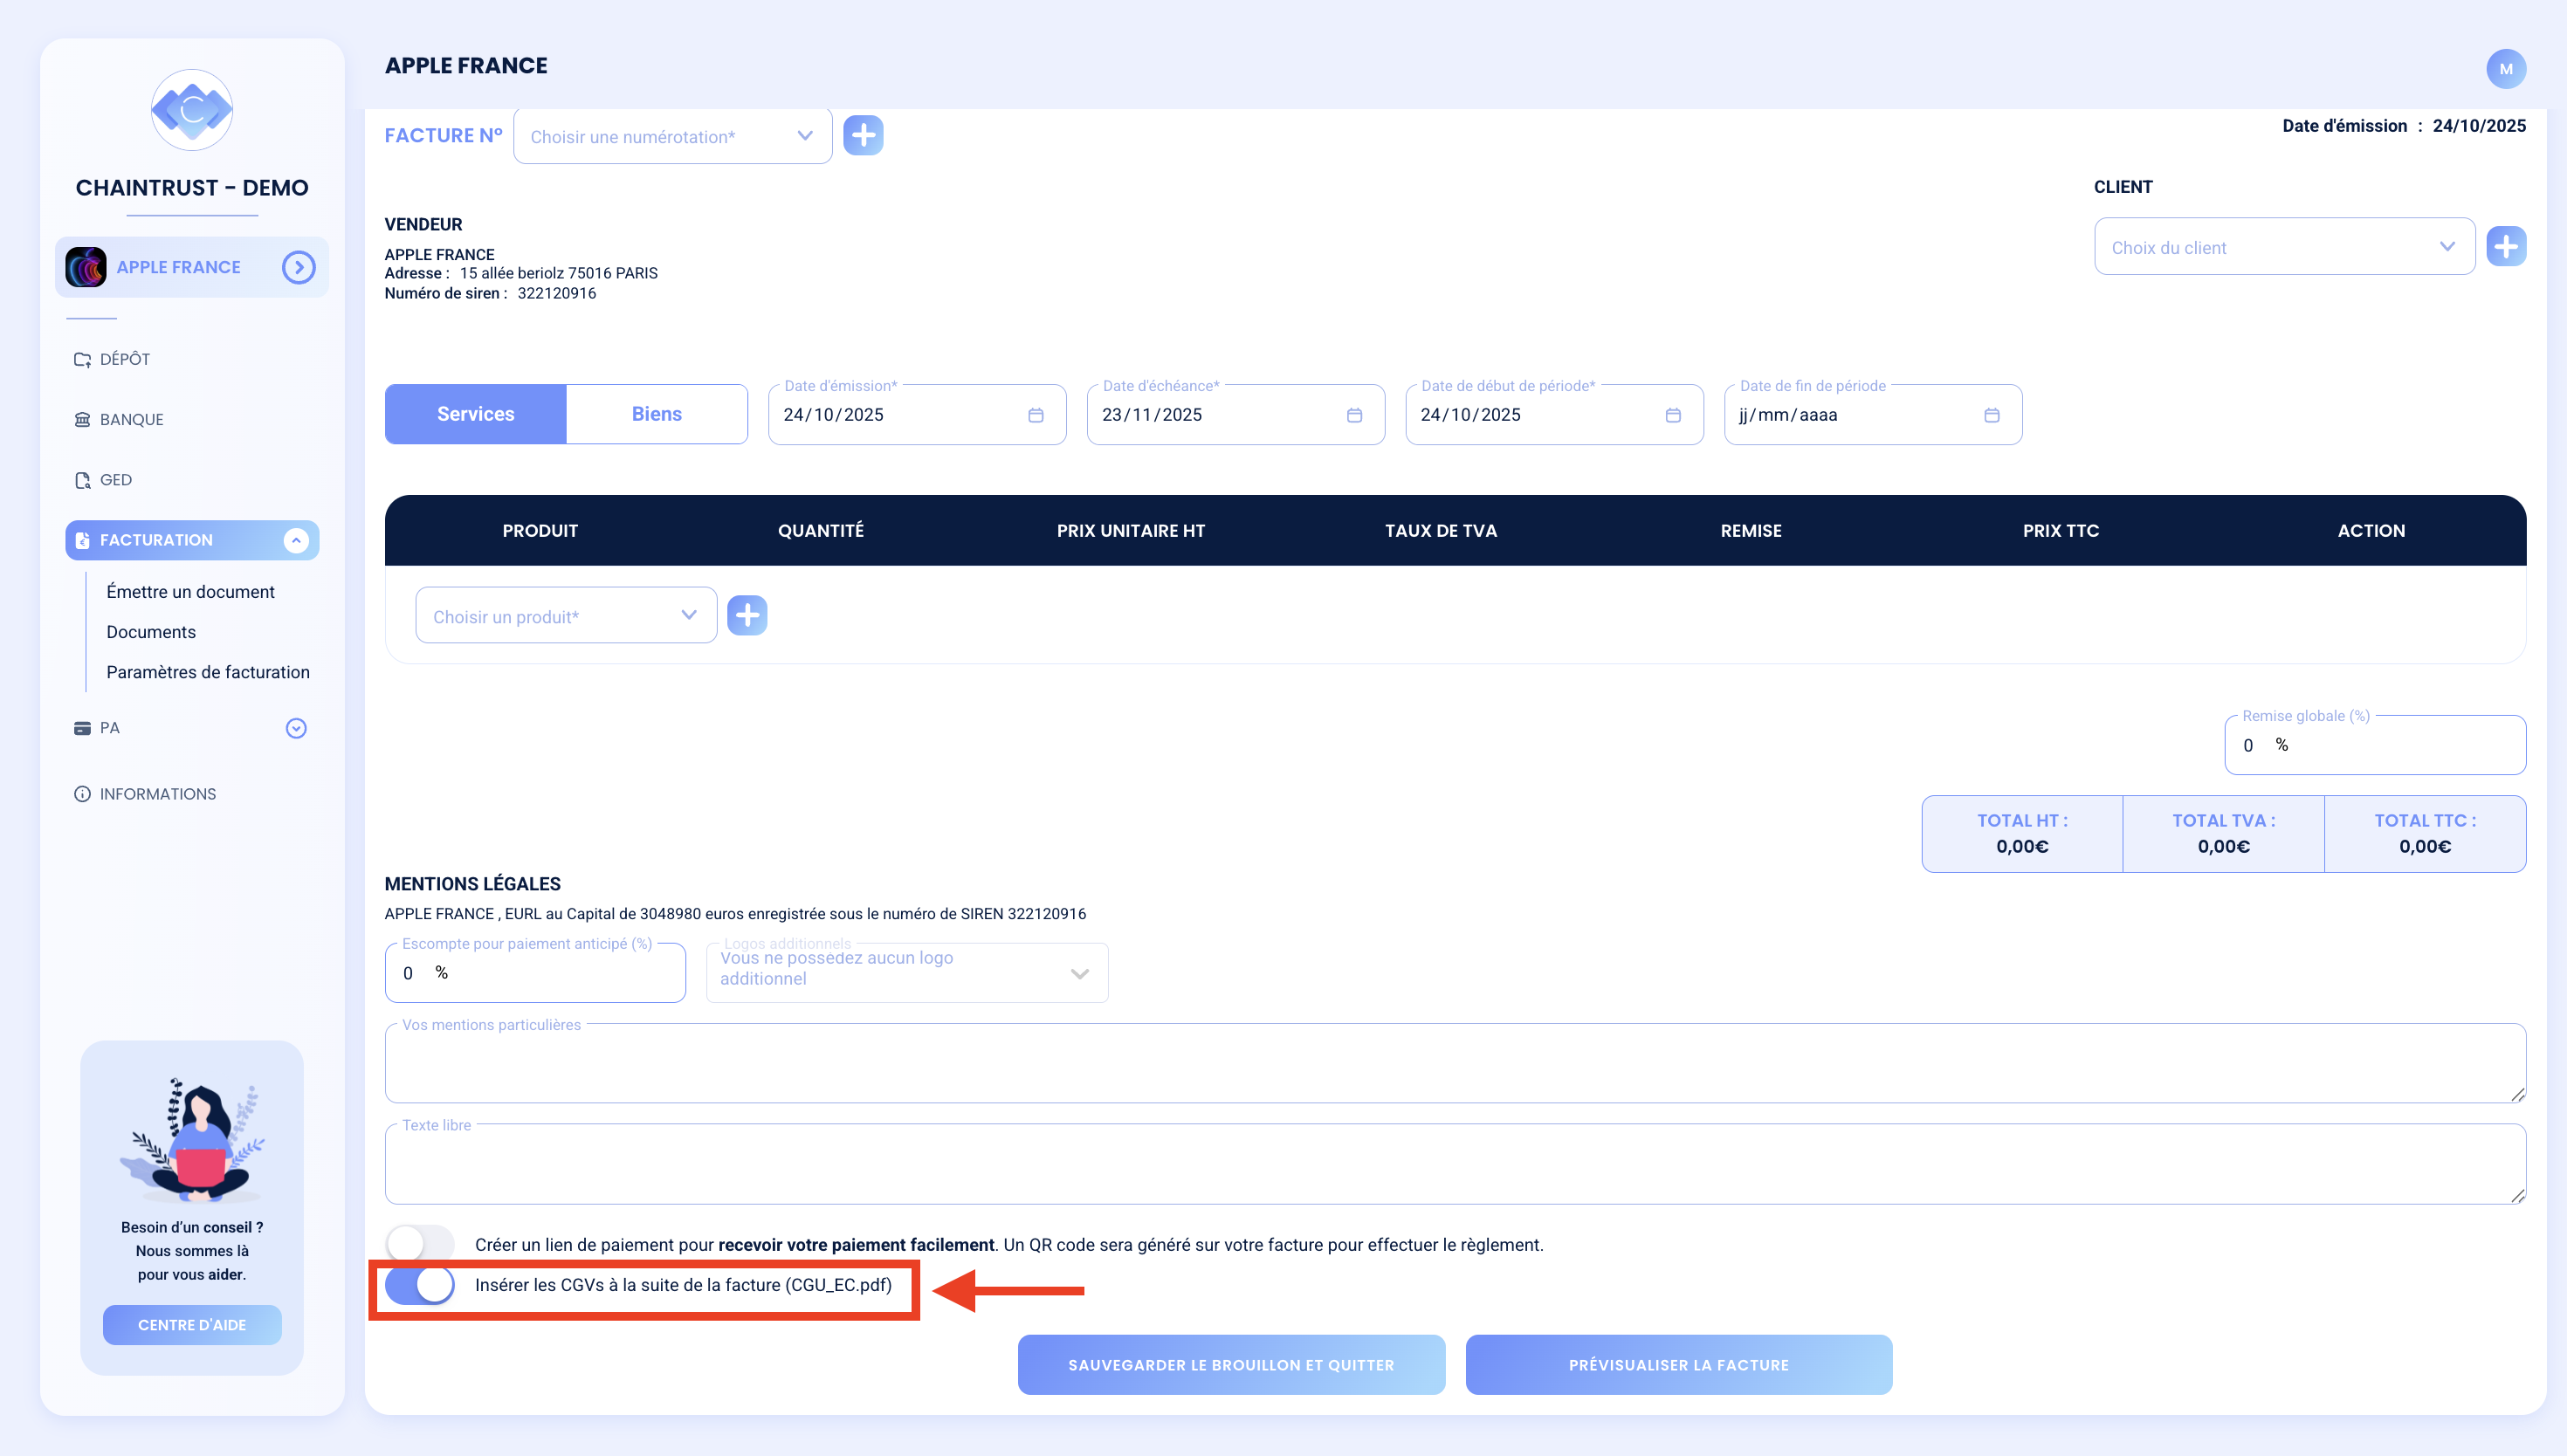Click the Date de fin de période field
The width and height of the screenshot is (2567, 1456).
1872,415
